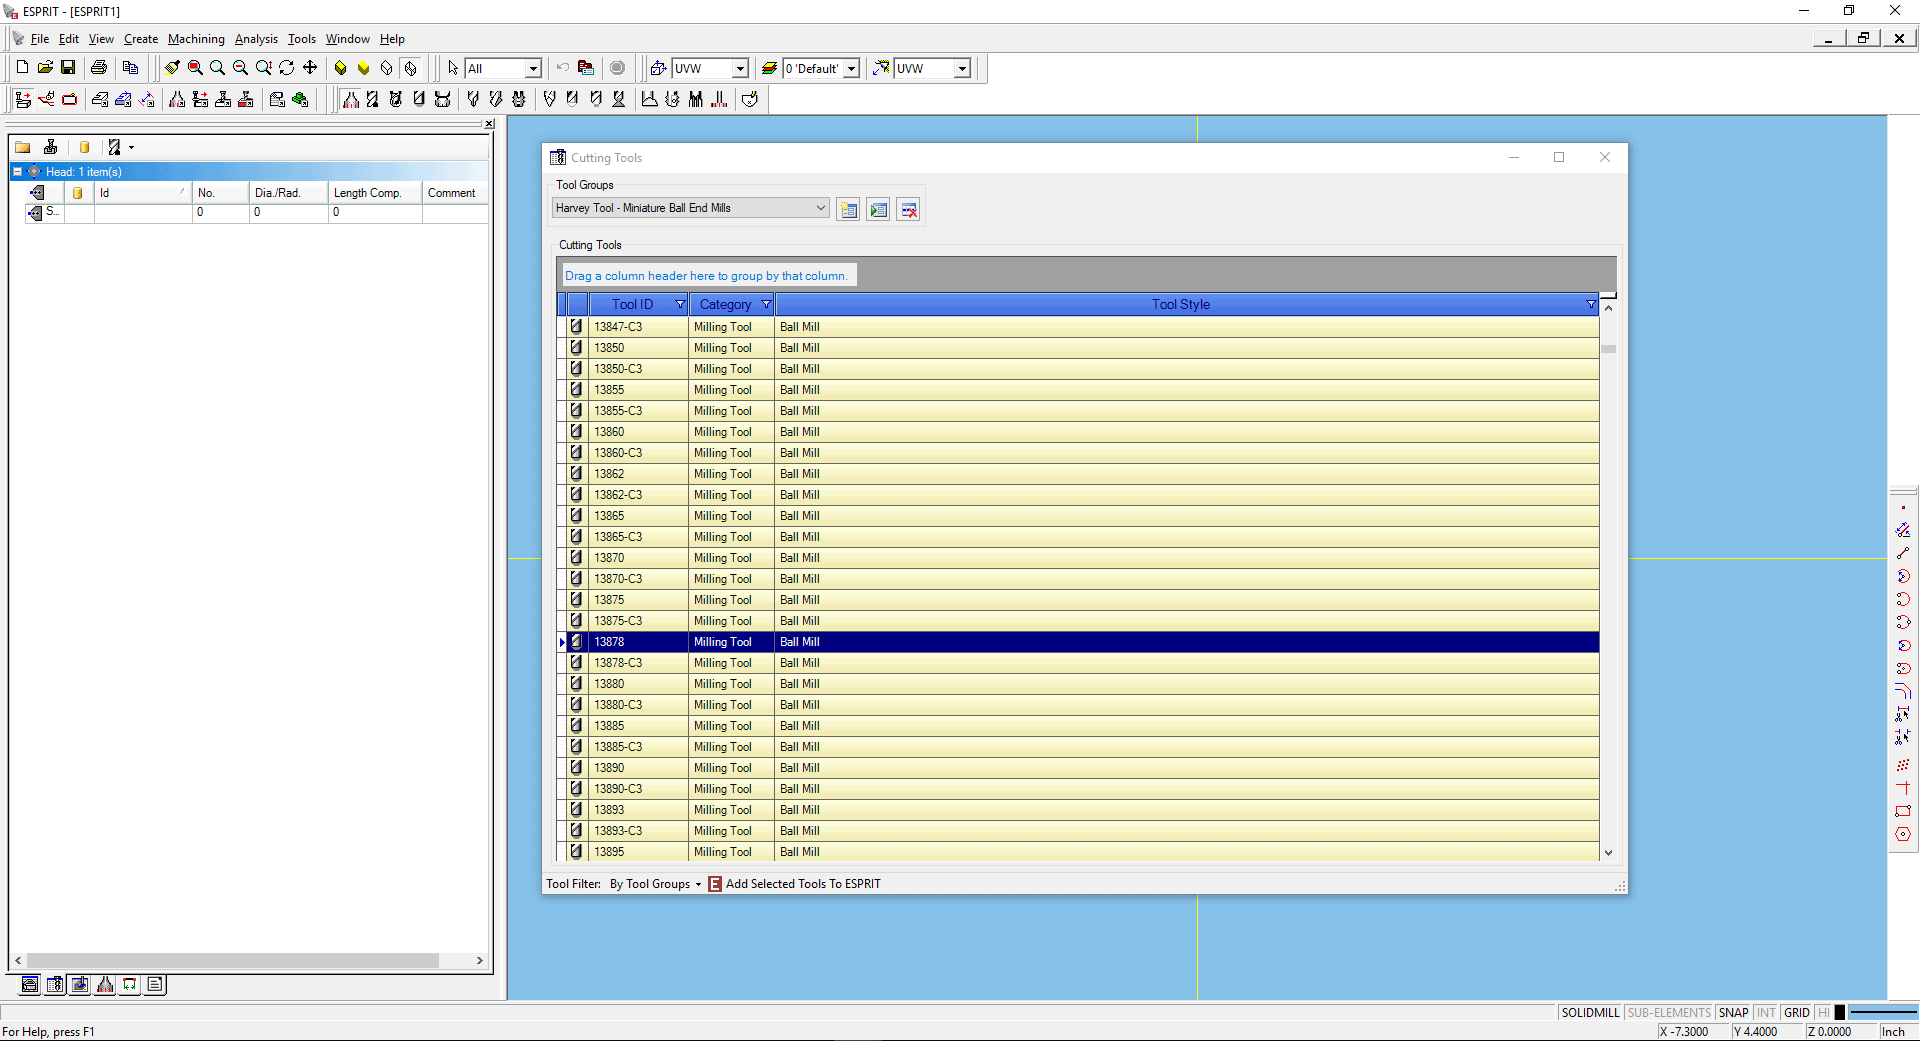Click the Undo arrow icon

coord(563,68)
